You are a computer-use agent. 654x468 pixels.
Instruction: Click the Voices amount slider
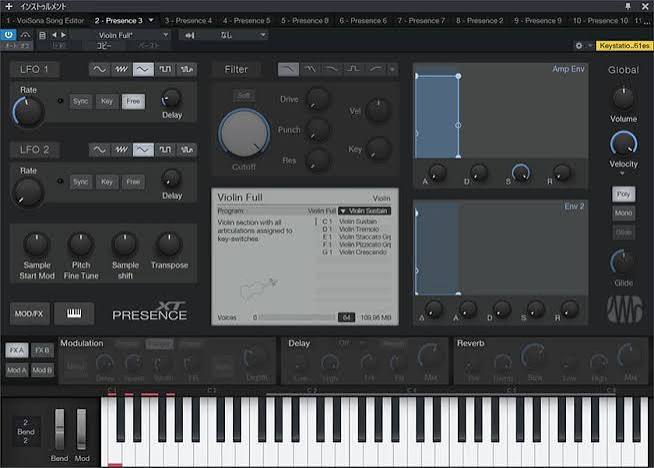click(297, 317)
